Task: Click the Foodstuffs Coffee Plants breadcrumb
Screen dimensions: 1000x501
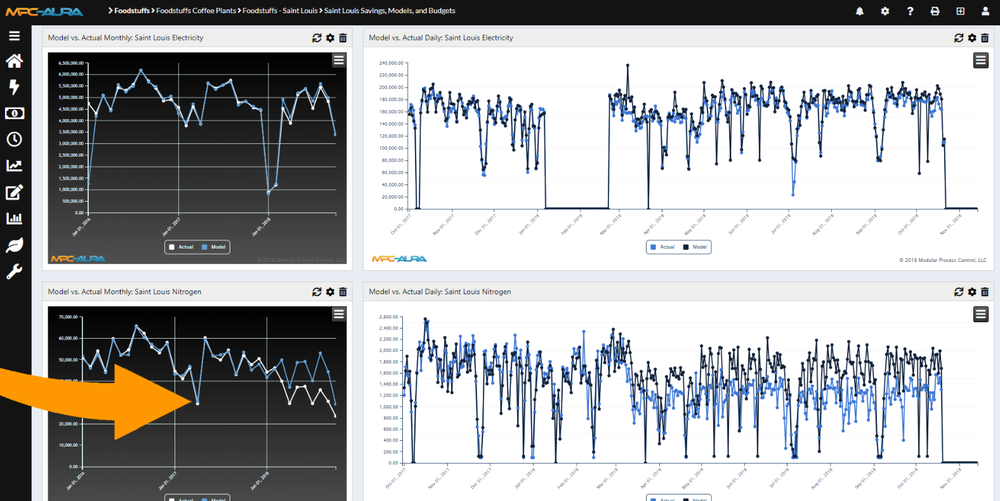Action: click(x=196, y=11)
